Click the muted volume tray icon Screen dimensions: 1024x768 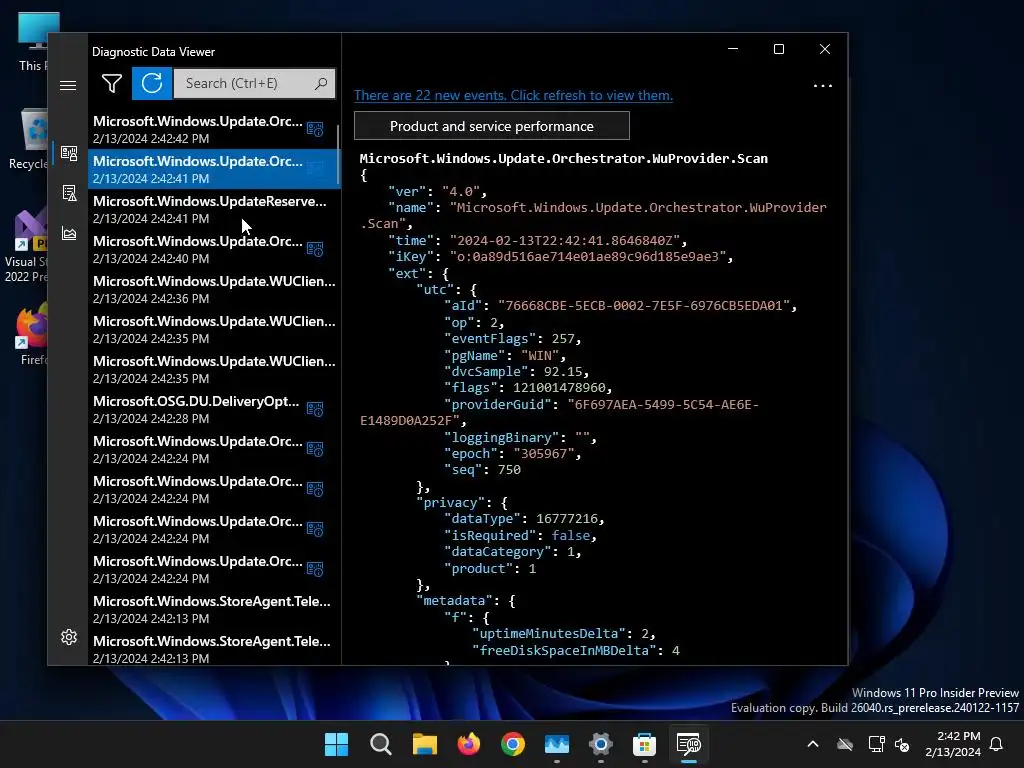tap(902, 744)
